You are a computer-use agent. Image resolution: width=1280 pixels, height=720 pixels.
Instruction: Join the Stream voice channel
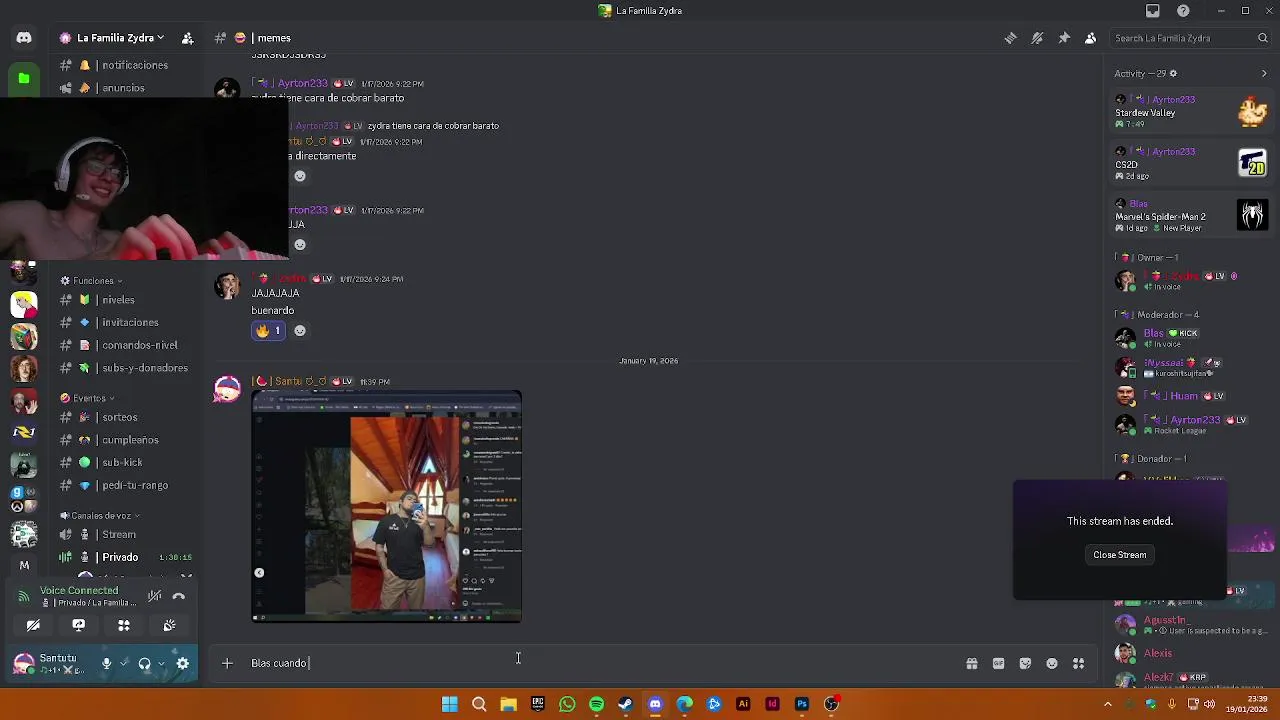click(x=125, y=535)
